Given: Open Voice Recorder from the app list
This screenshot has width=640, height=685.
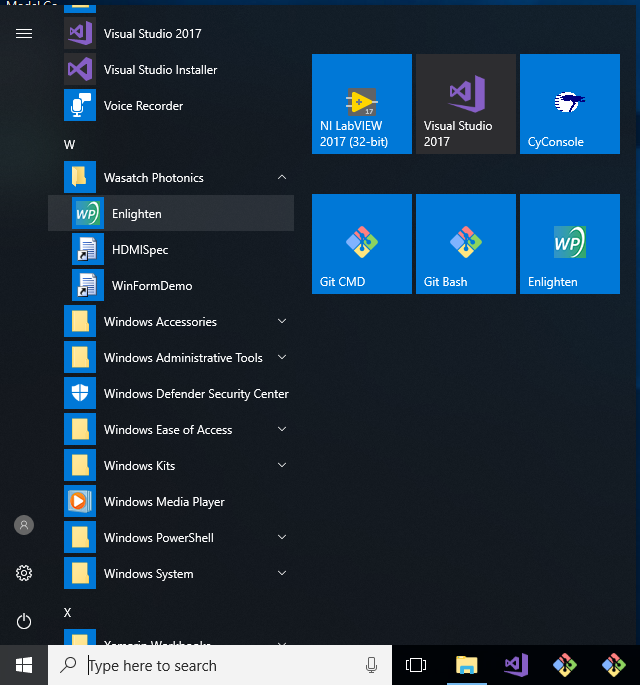Looking at the screenshot, I should coord(143,106).
